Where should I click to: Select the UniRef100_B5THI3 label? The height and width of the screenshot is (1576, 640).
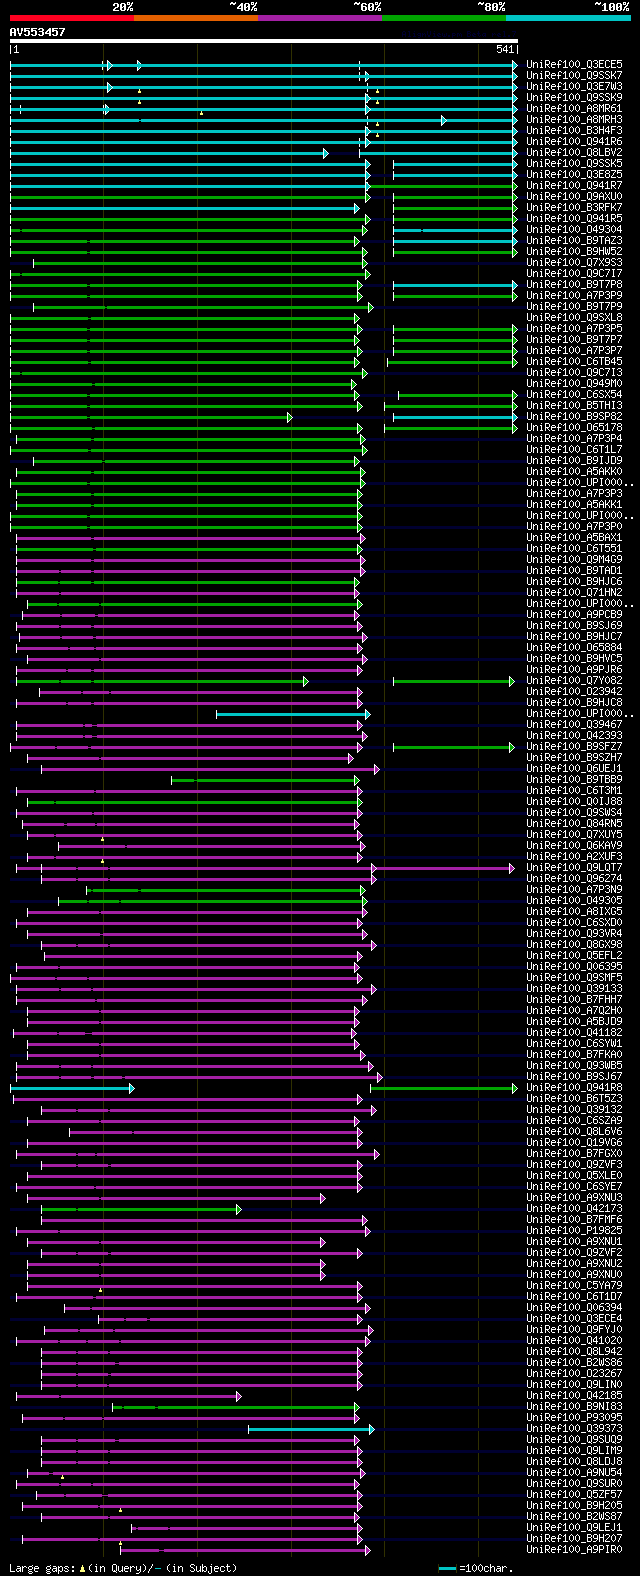tap(574, 406)
